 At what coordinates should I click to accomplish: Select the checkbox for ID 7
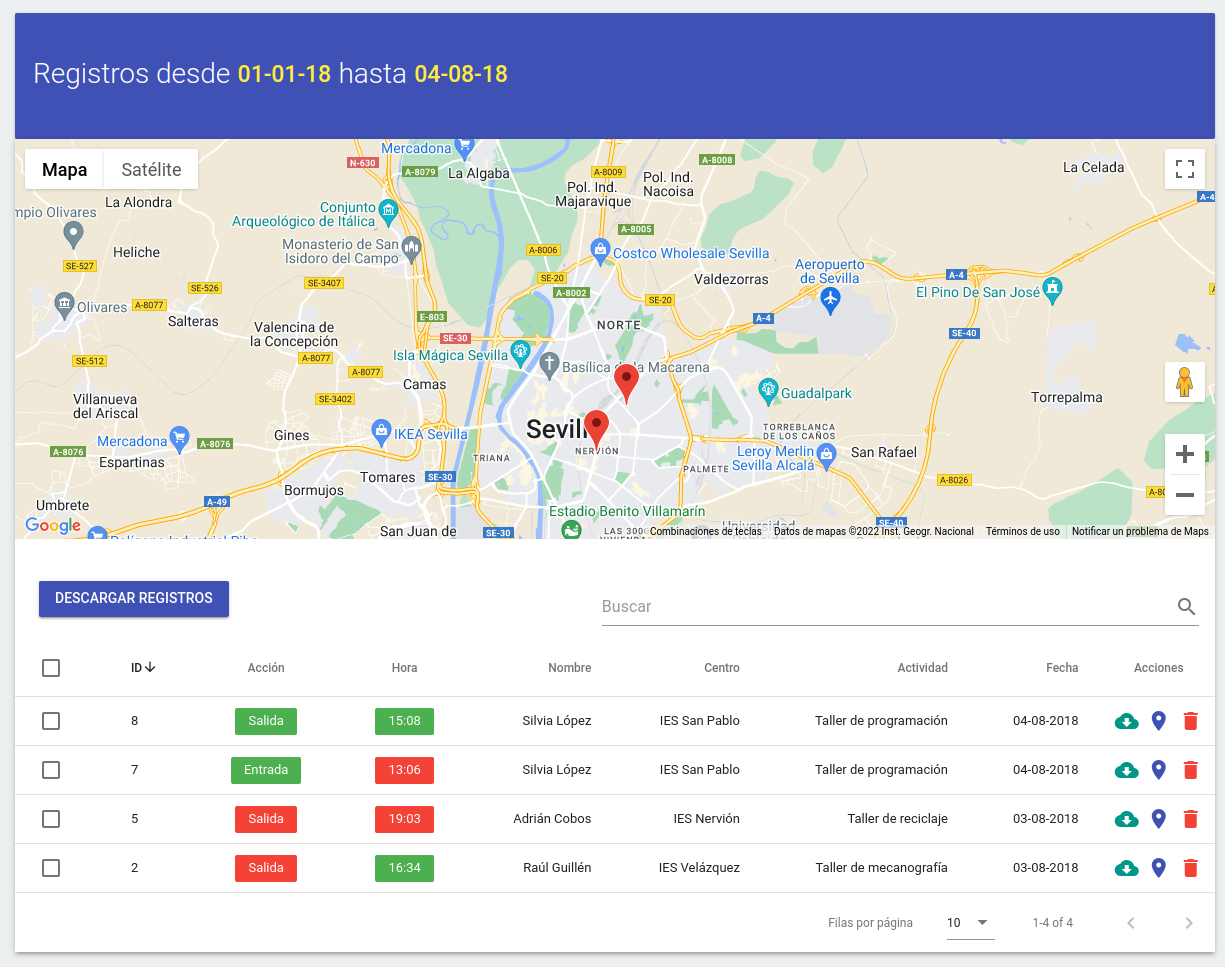point(51,770)
